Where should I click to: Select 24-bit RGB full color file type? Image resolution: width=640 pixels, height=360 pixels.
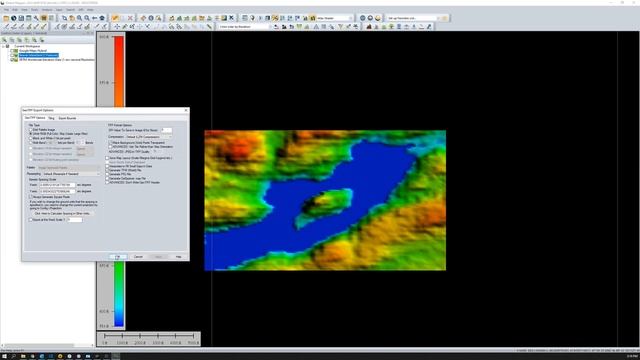pos(31,134)
